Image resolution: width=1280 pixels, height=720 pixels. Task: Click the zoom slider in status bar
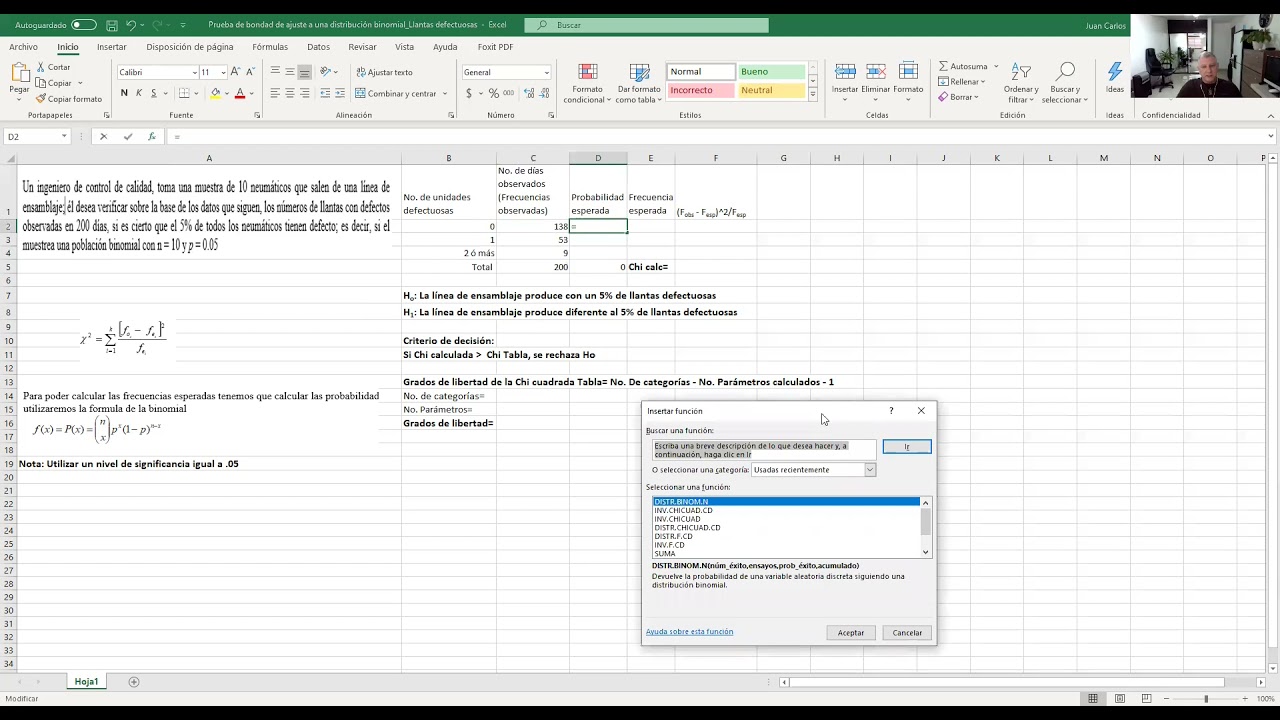coord(1205,698)
